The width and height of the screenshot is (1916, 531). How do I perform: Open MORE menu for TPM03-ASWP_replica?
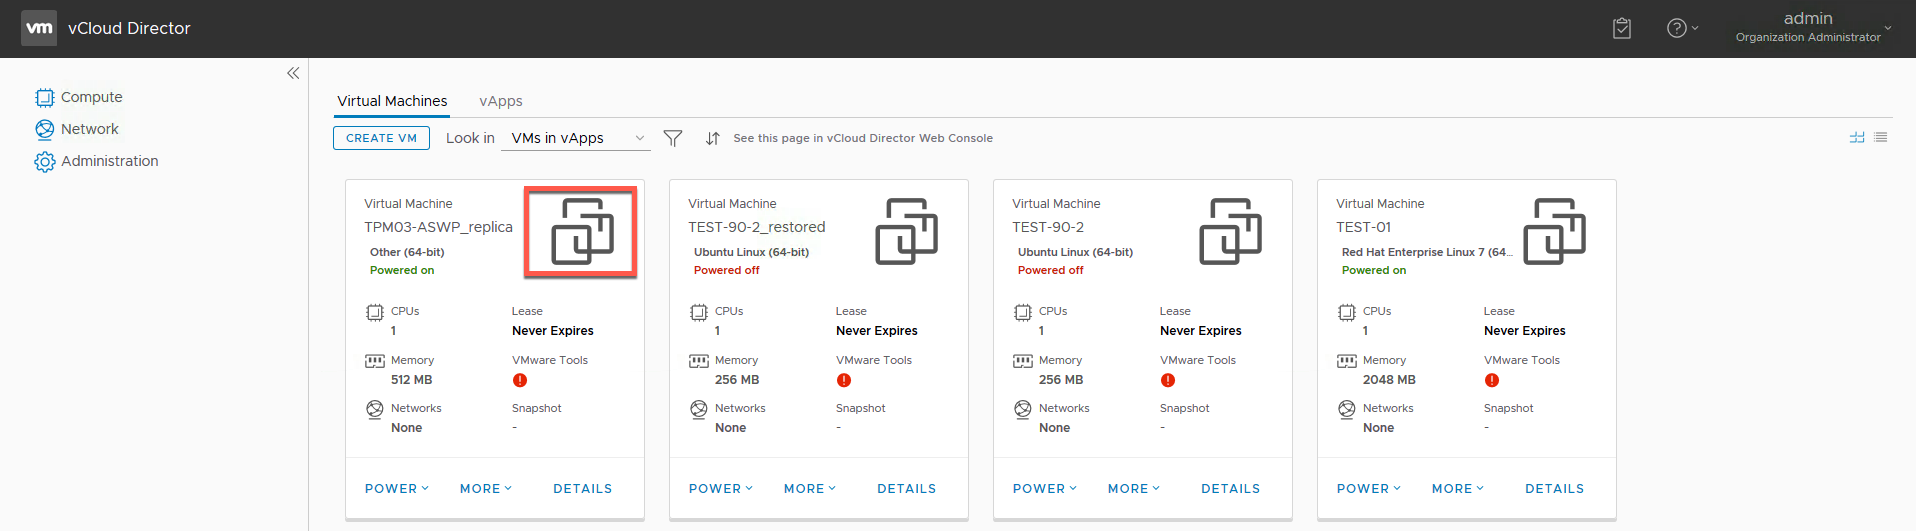[x=486, y=489]
